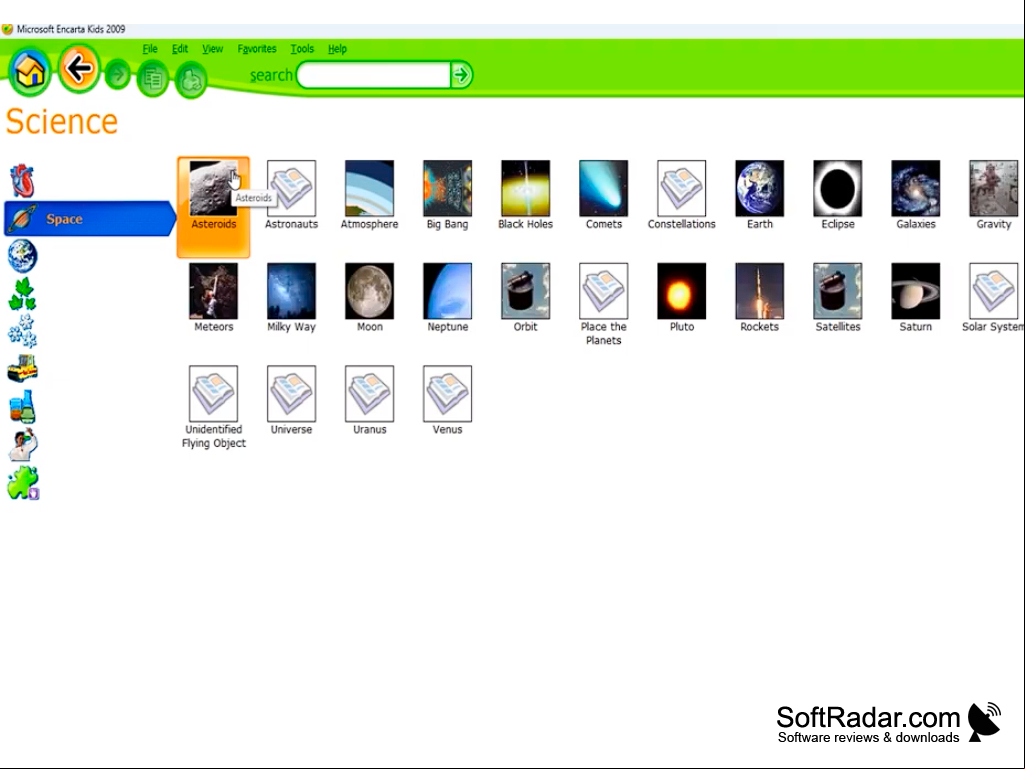This screenshot has height=769, width=1025.
Task: Open Place the Planets activity
Action: pos(603,304)
